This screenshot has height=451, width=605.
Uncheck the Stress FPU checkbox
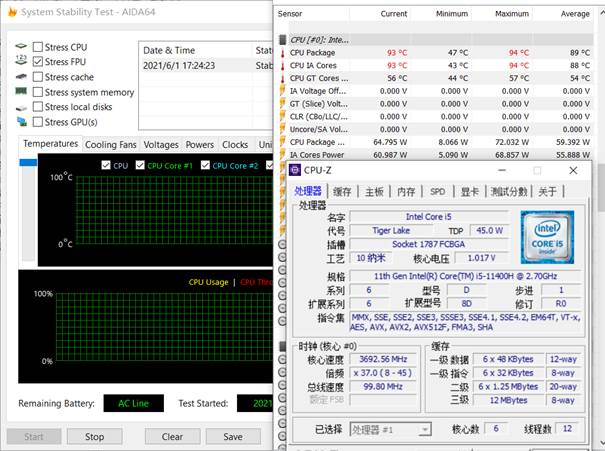point(38,62)
